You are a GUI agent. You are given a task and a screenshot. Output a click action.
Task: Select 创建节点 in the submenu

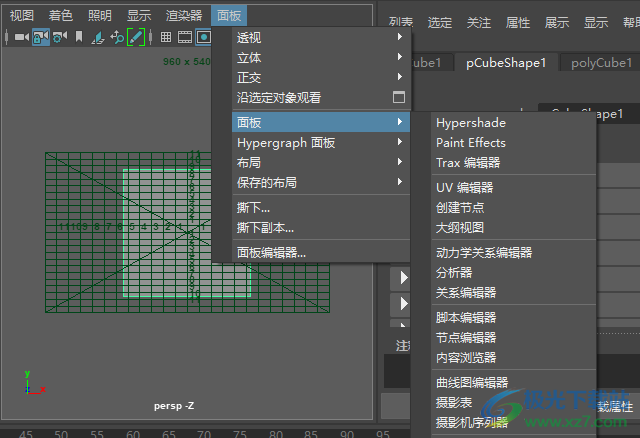pos(513,208)
